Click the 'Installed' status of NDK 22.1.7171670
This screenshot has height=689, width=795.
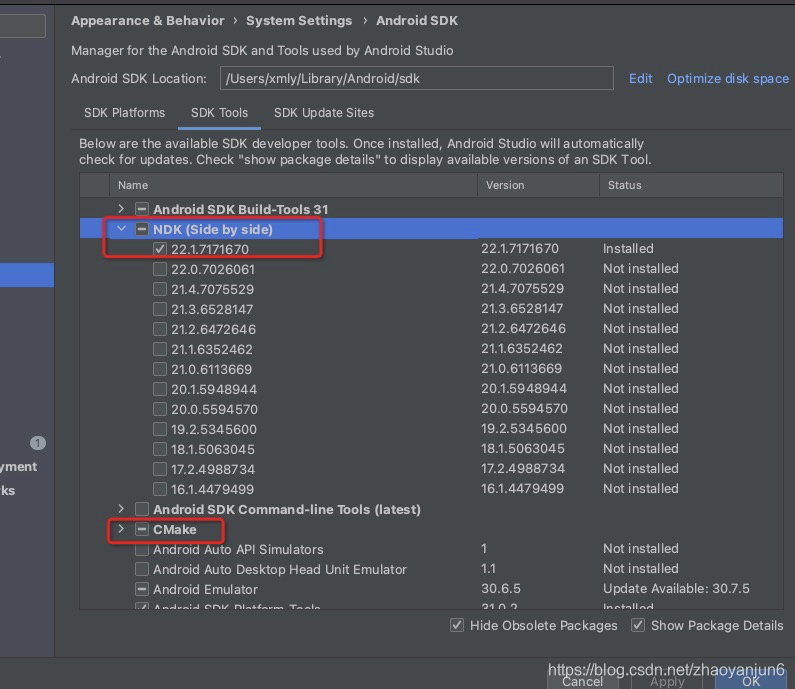coord(628,248)
